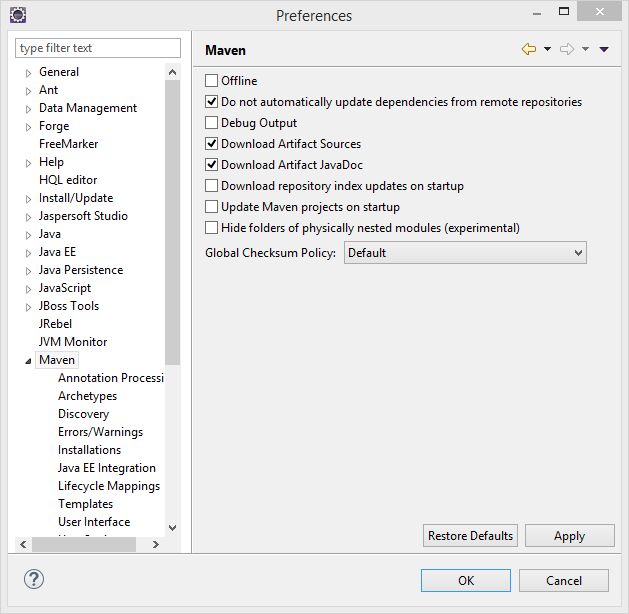Open Annotation Processing under Maven
Screen dimensions: 629x614
click(111, 378)
